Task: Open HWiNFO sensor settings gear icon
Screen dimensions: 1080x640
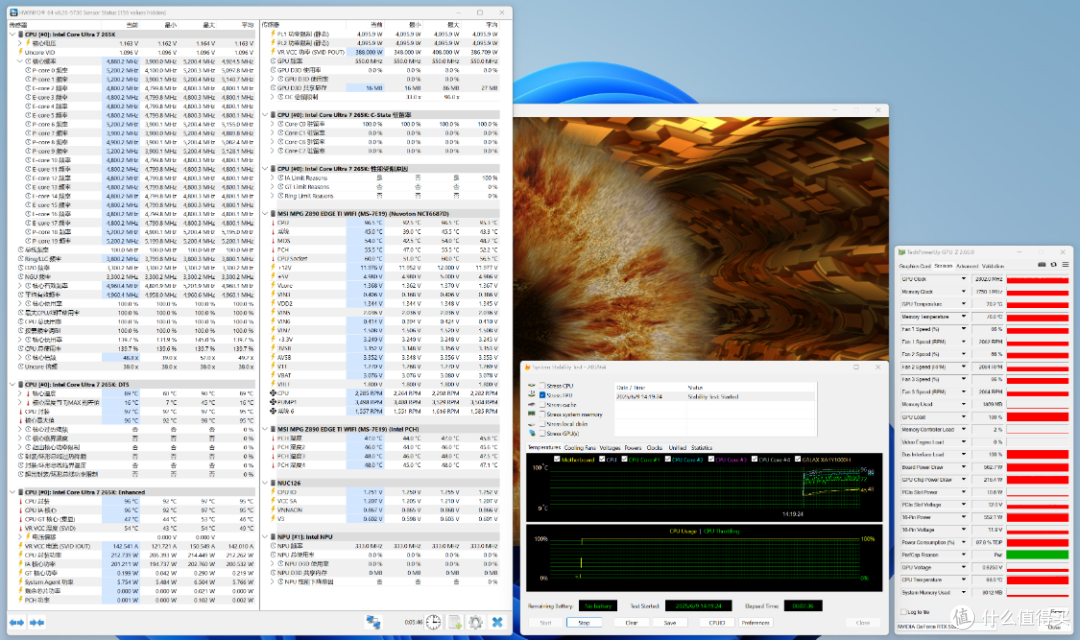Action: pyautogui.click(x=476, y=622)
